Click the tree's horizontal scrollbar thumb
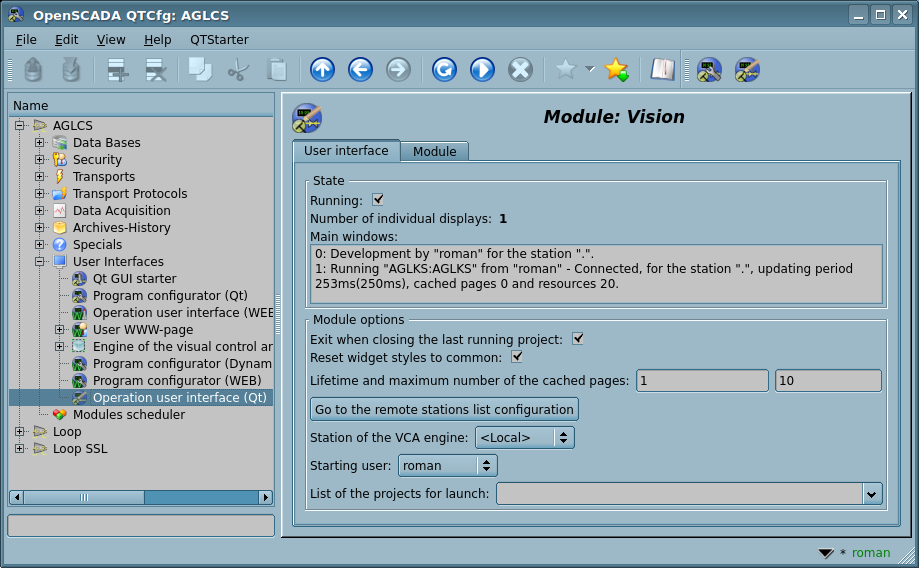This screenshot has width=919, height=568. pyautogui.click(x=84, y=497)
